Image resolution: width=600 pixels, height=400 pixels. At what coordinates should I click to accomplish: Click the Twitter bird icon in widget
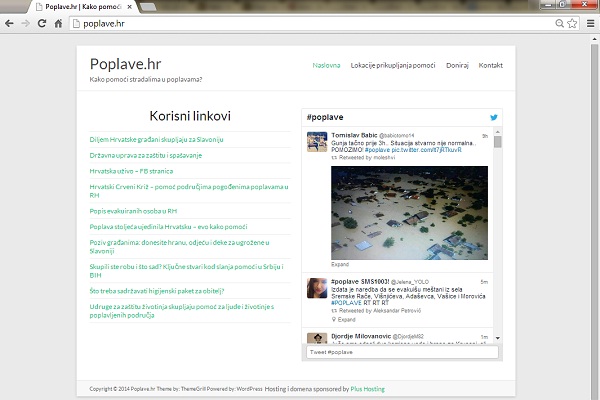coord(494,117)
